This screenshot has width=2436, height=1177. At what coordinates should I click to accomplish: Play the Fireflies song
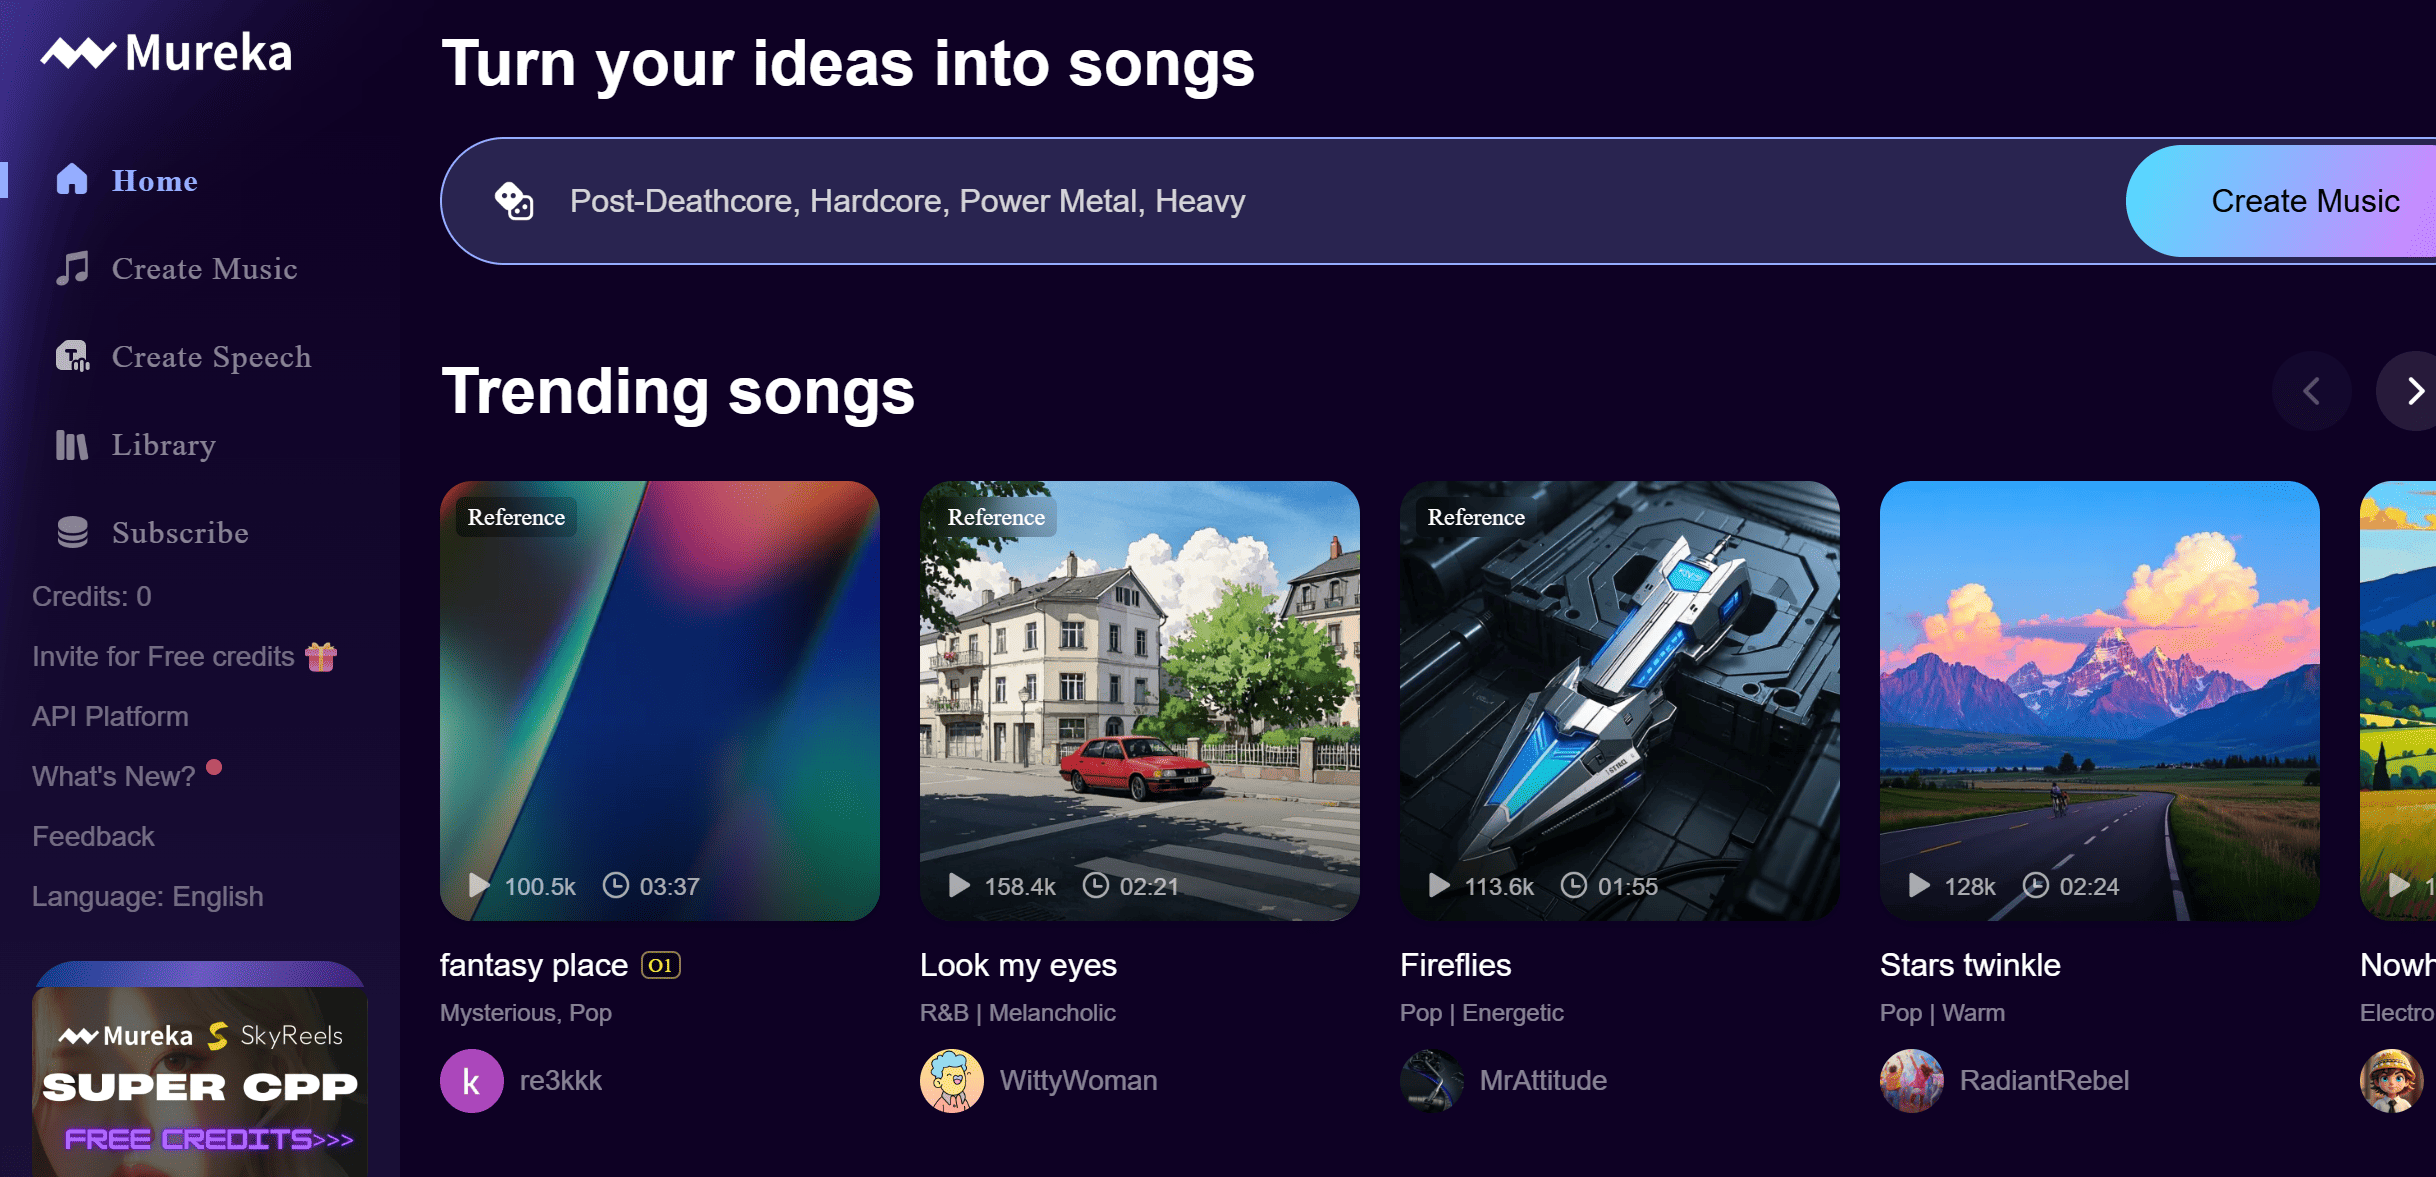(1439, 885)
